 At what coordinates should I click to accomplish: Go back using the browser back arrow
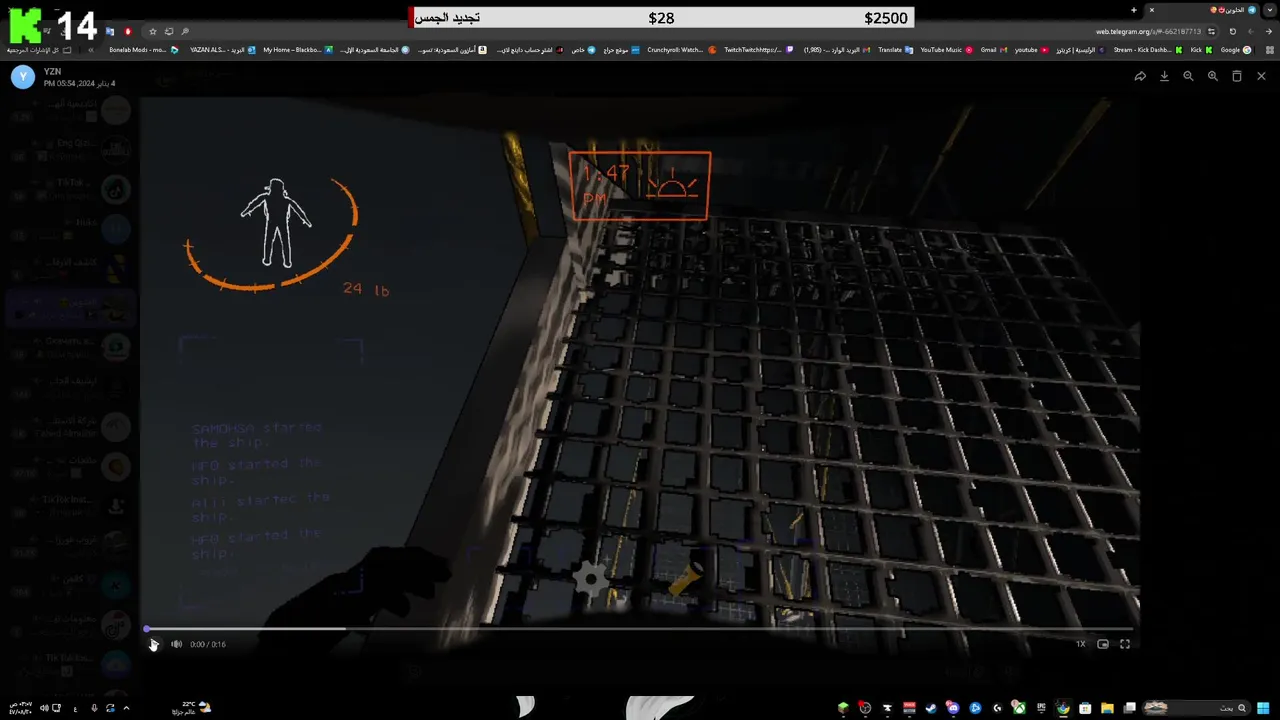1269,31
